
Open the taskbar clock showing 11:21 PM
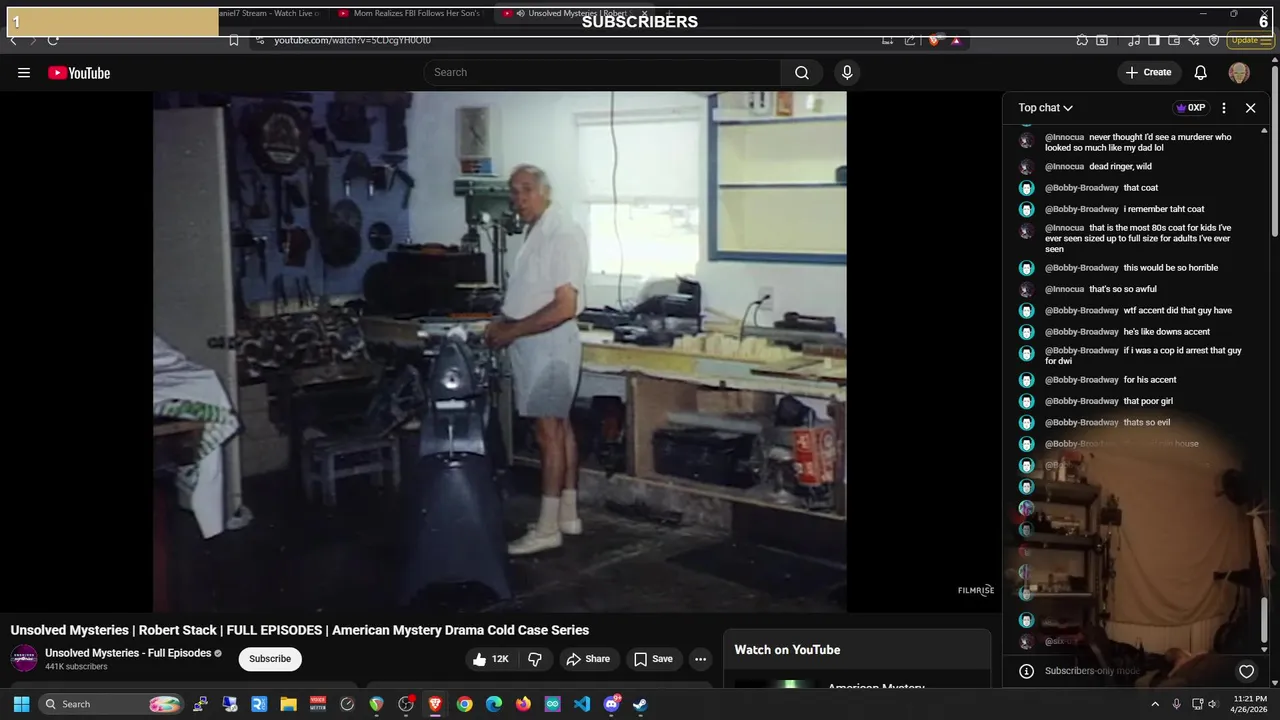pyautogui.click(x=1250, y=704)
